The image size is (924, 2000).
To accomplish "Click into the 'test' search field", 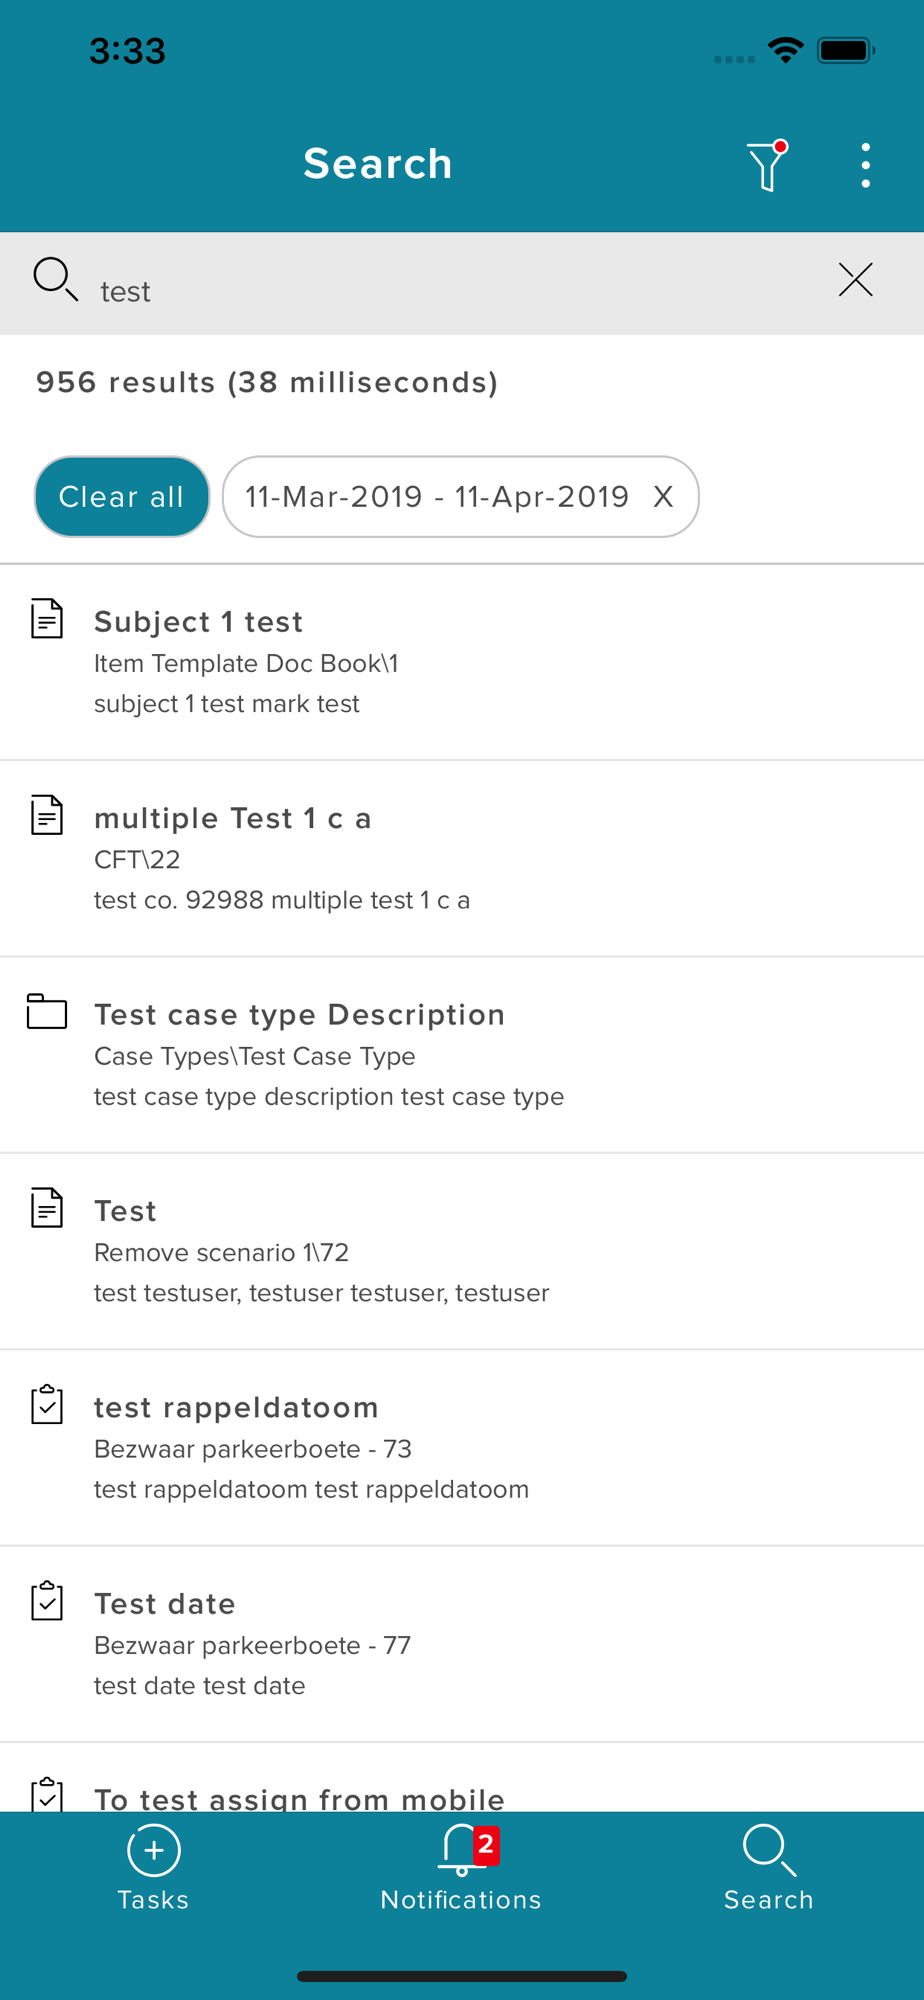I will click(x=450, y=290).
